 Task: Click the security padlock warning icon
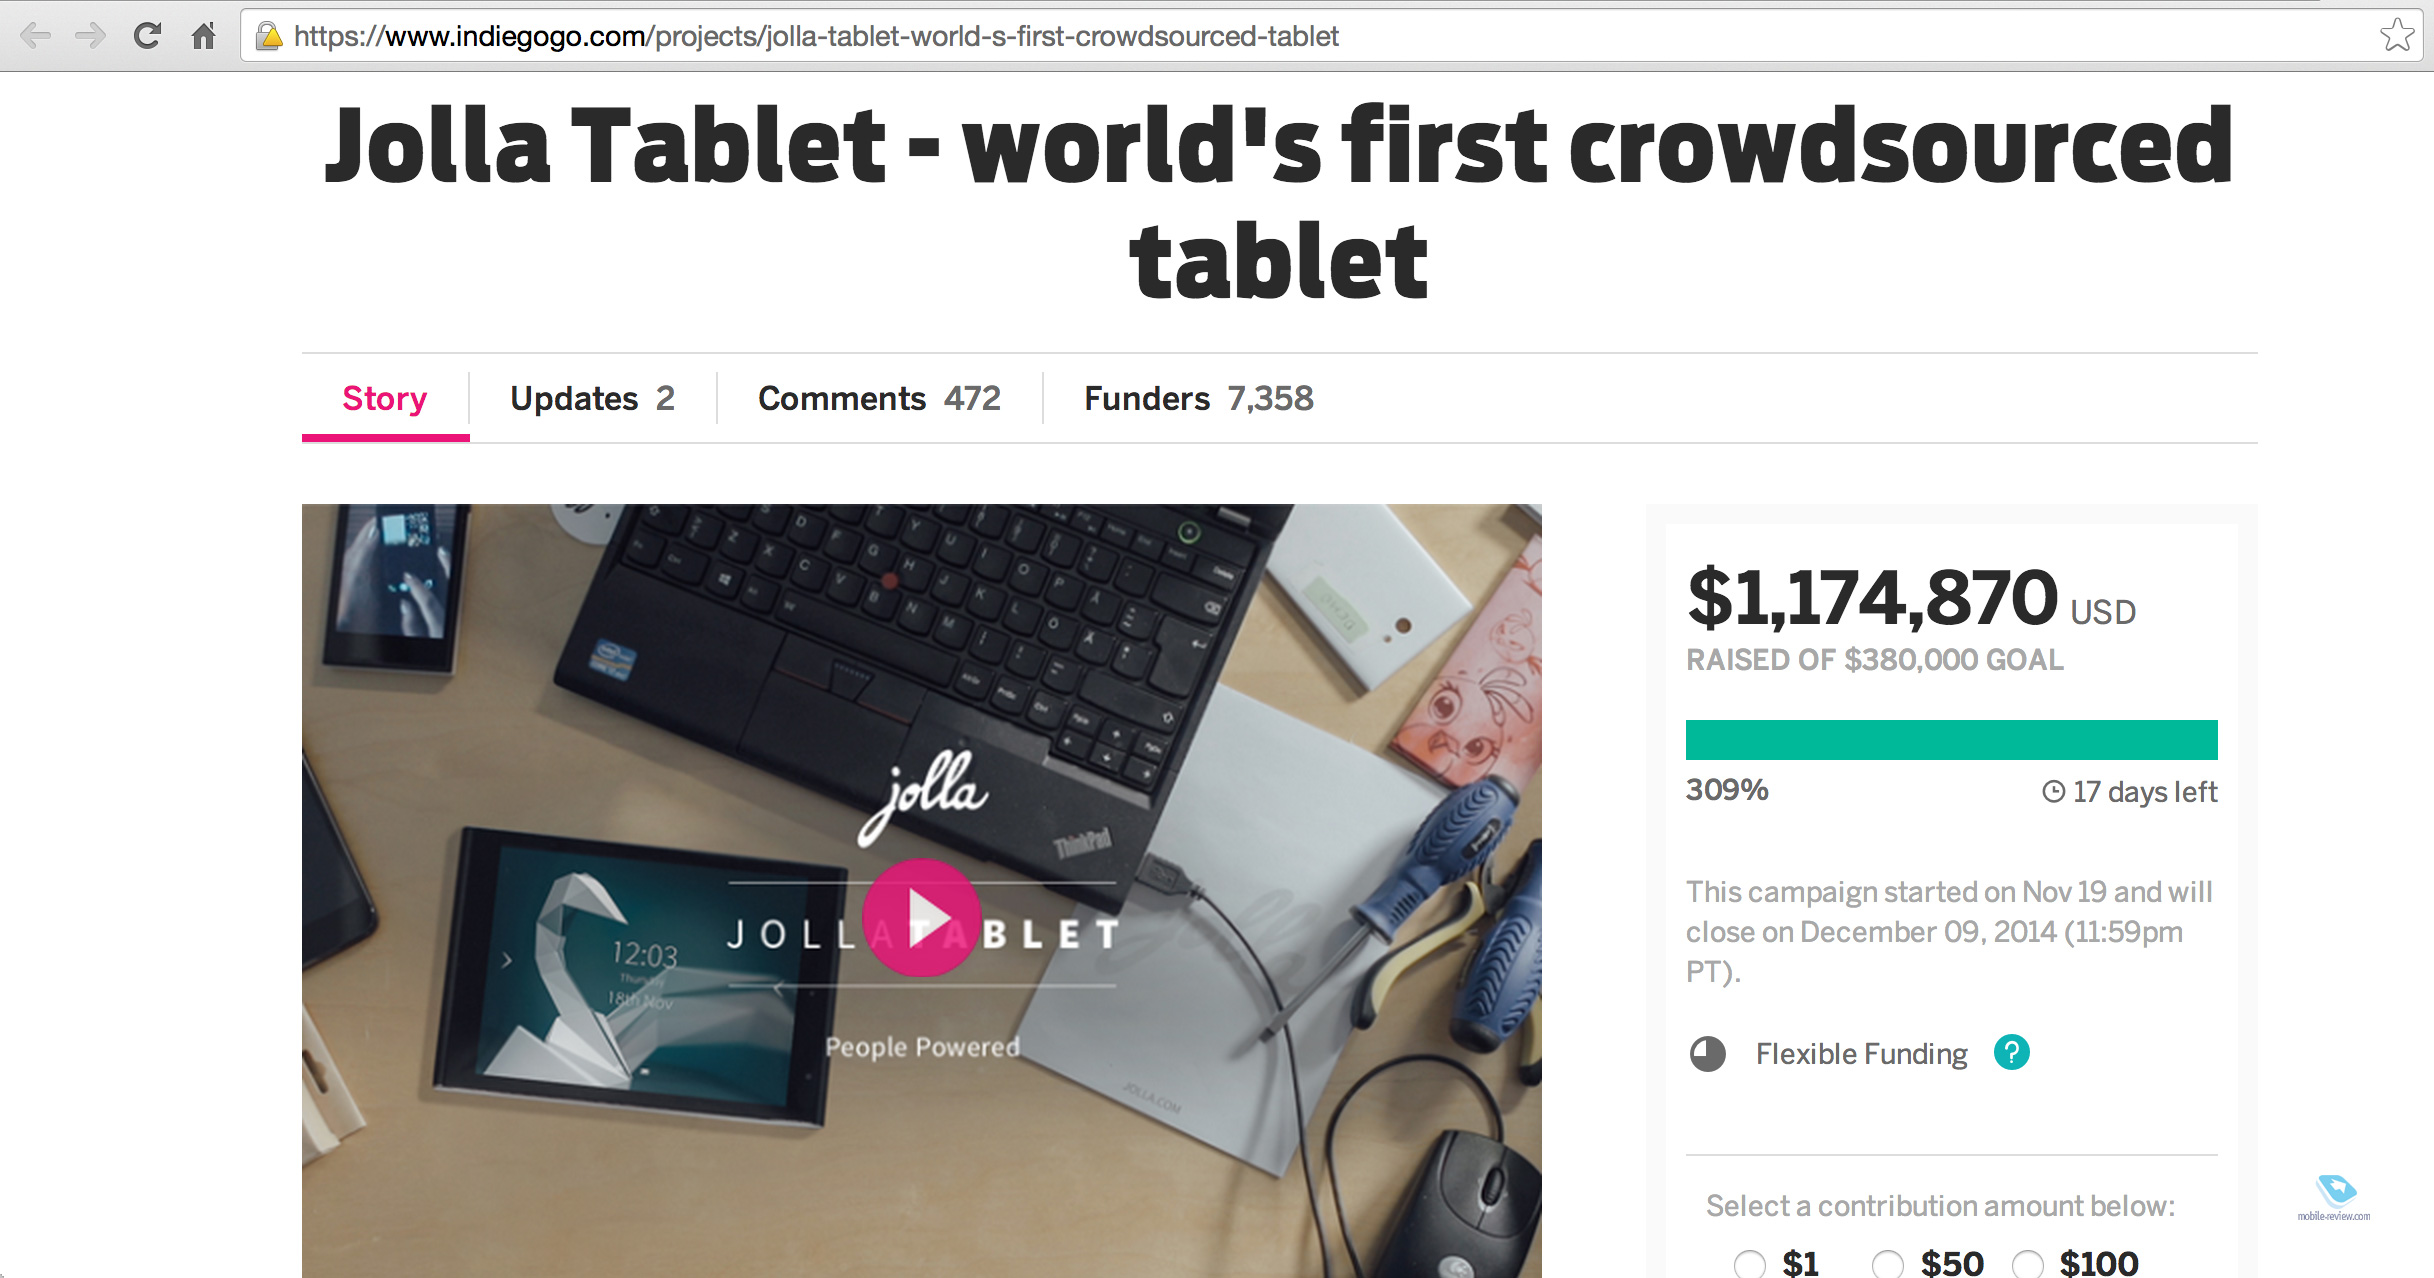(269, 37)
